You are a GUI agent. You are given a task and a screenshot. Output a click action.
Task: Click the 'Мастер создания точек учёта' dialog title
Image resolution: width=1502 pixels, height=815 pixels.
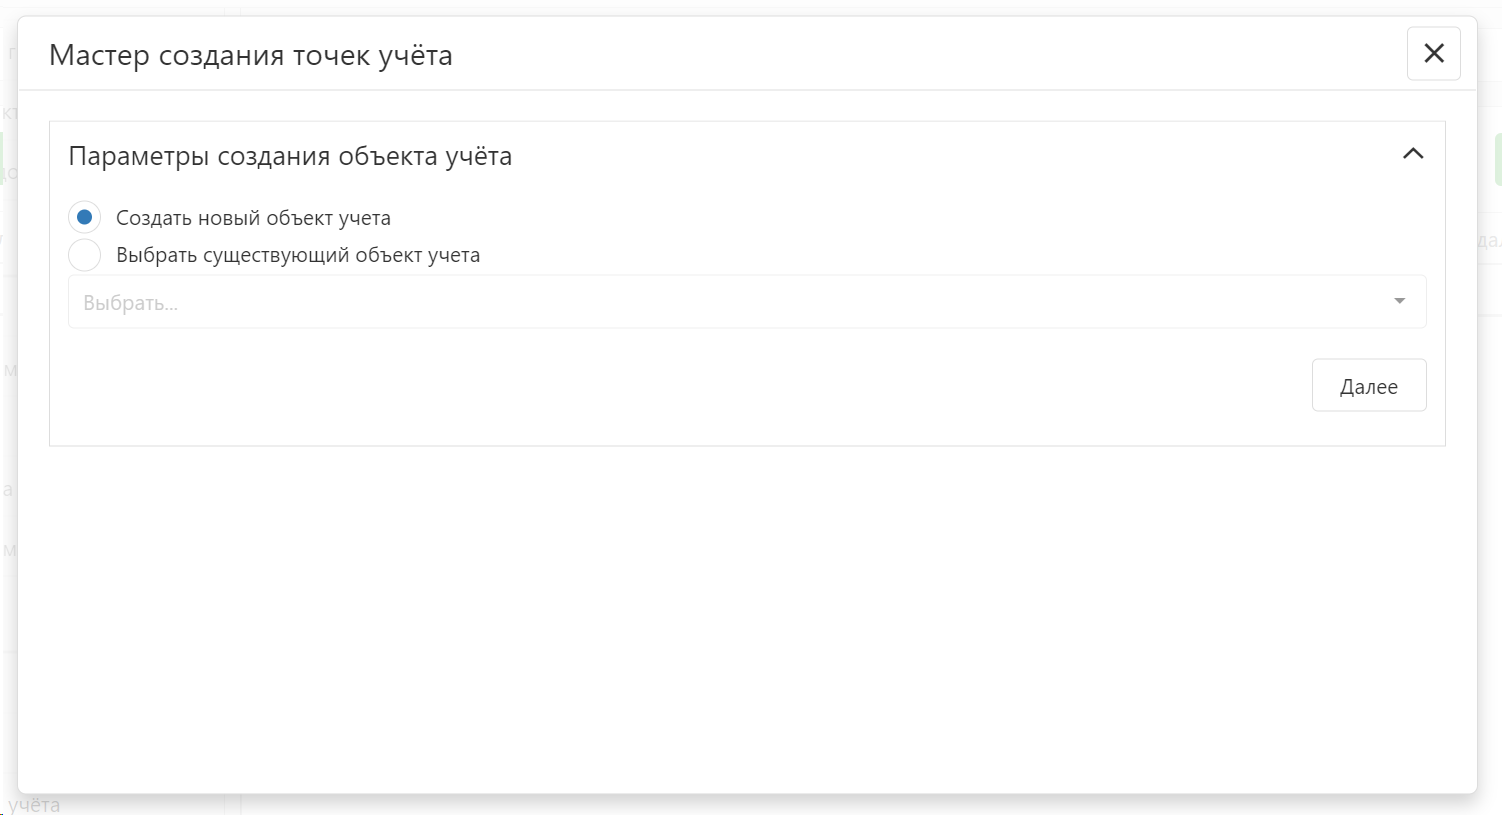[251, 55]
